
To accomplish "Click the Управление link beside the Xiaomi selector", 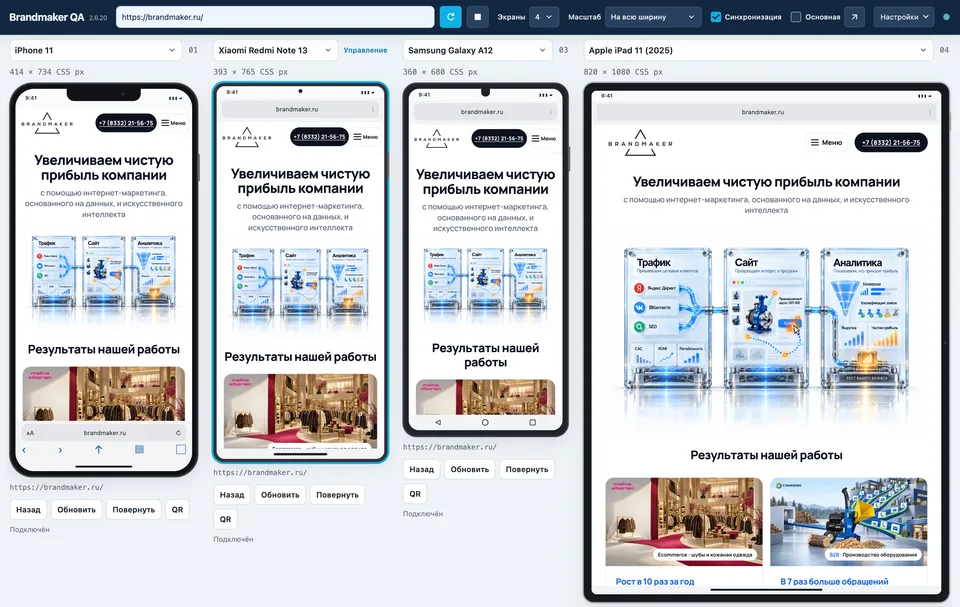I will pyautogui.click(x=366, y=50).
